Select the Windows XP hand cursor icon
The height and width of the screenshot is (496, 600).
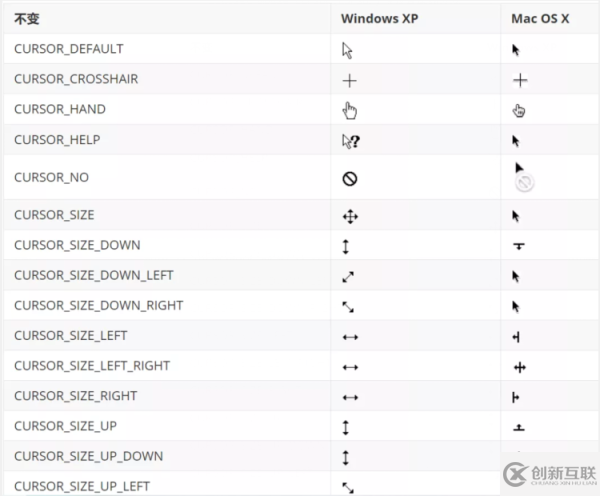click(349, 111)
